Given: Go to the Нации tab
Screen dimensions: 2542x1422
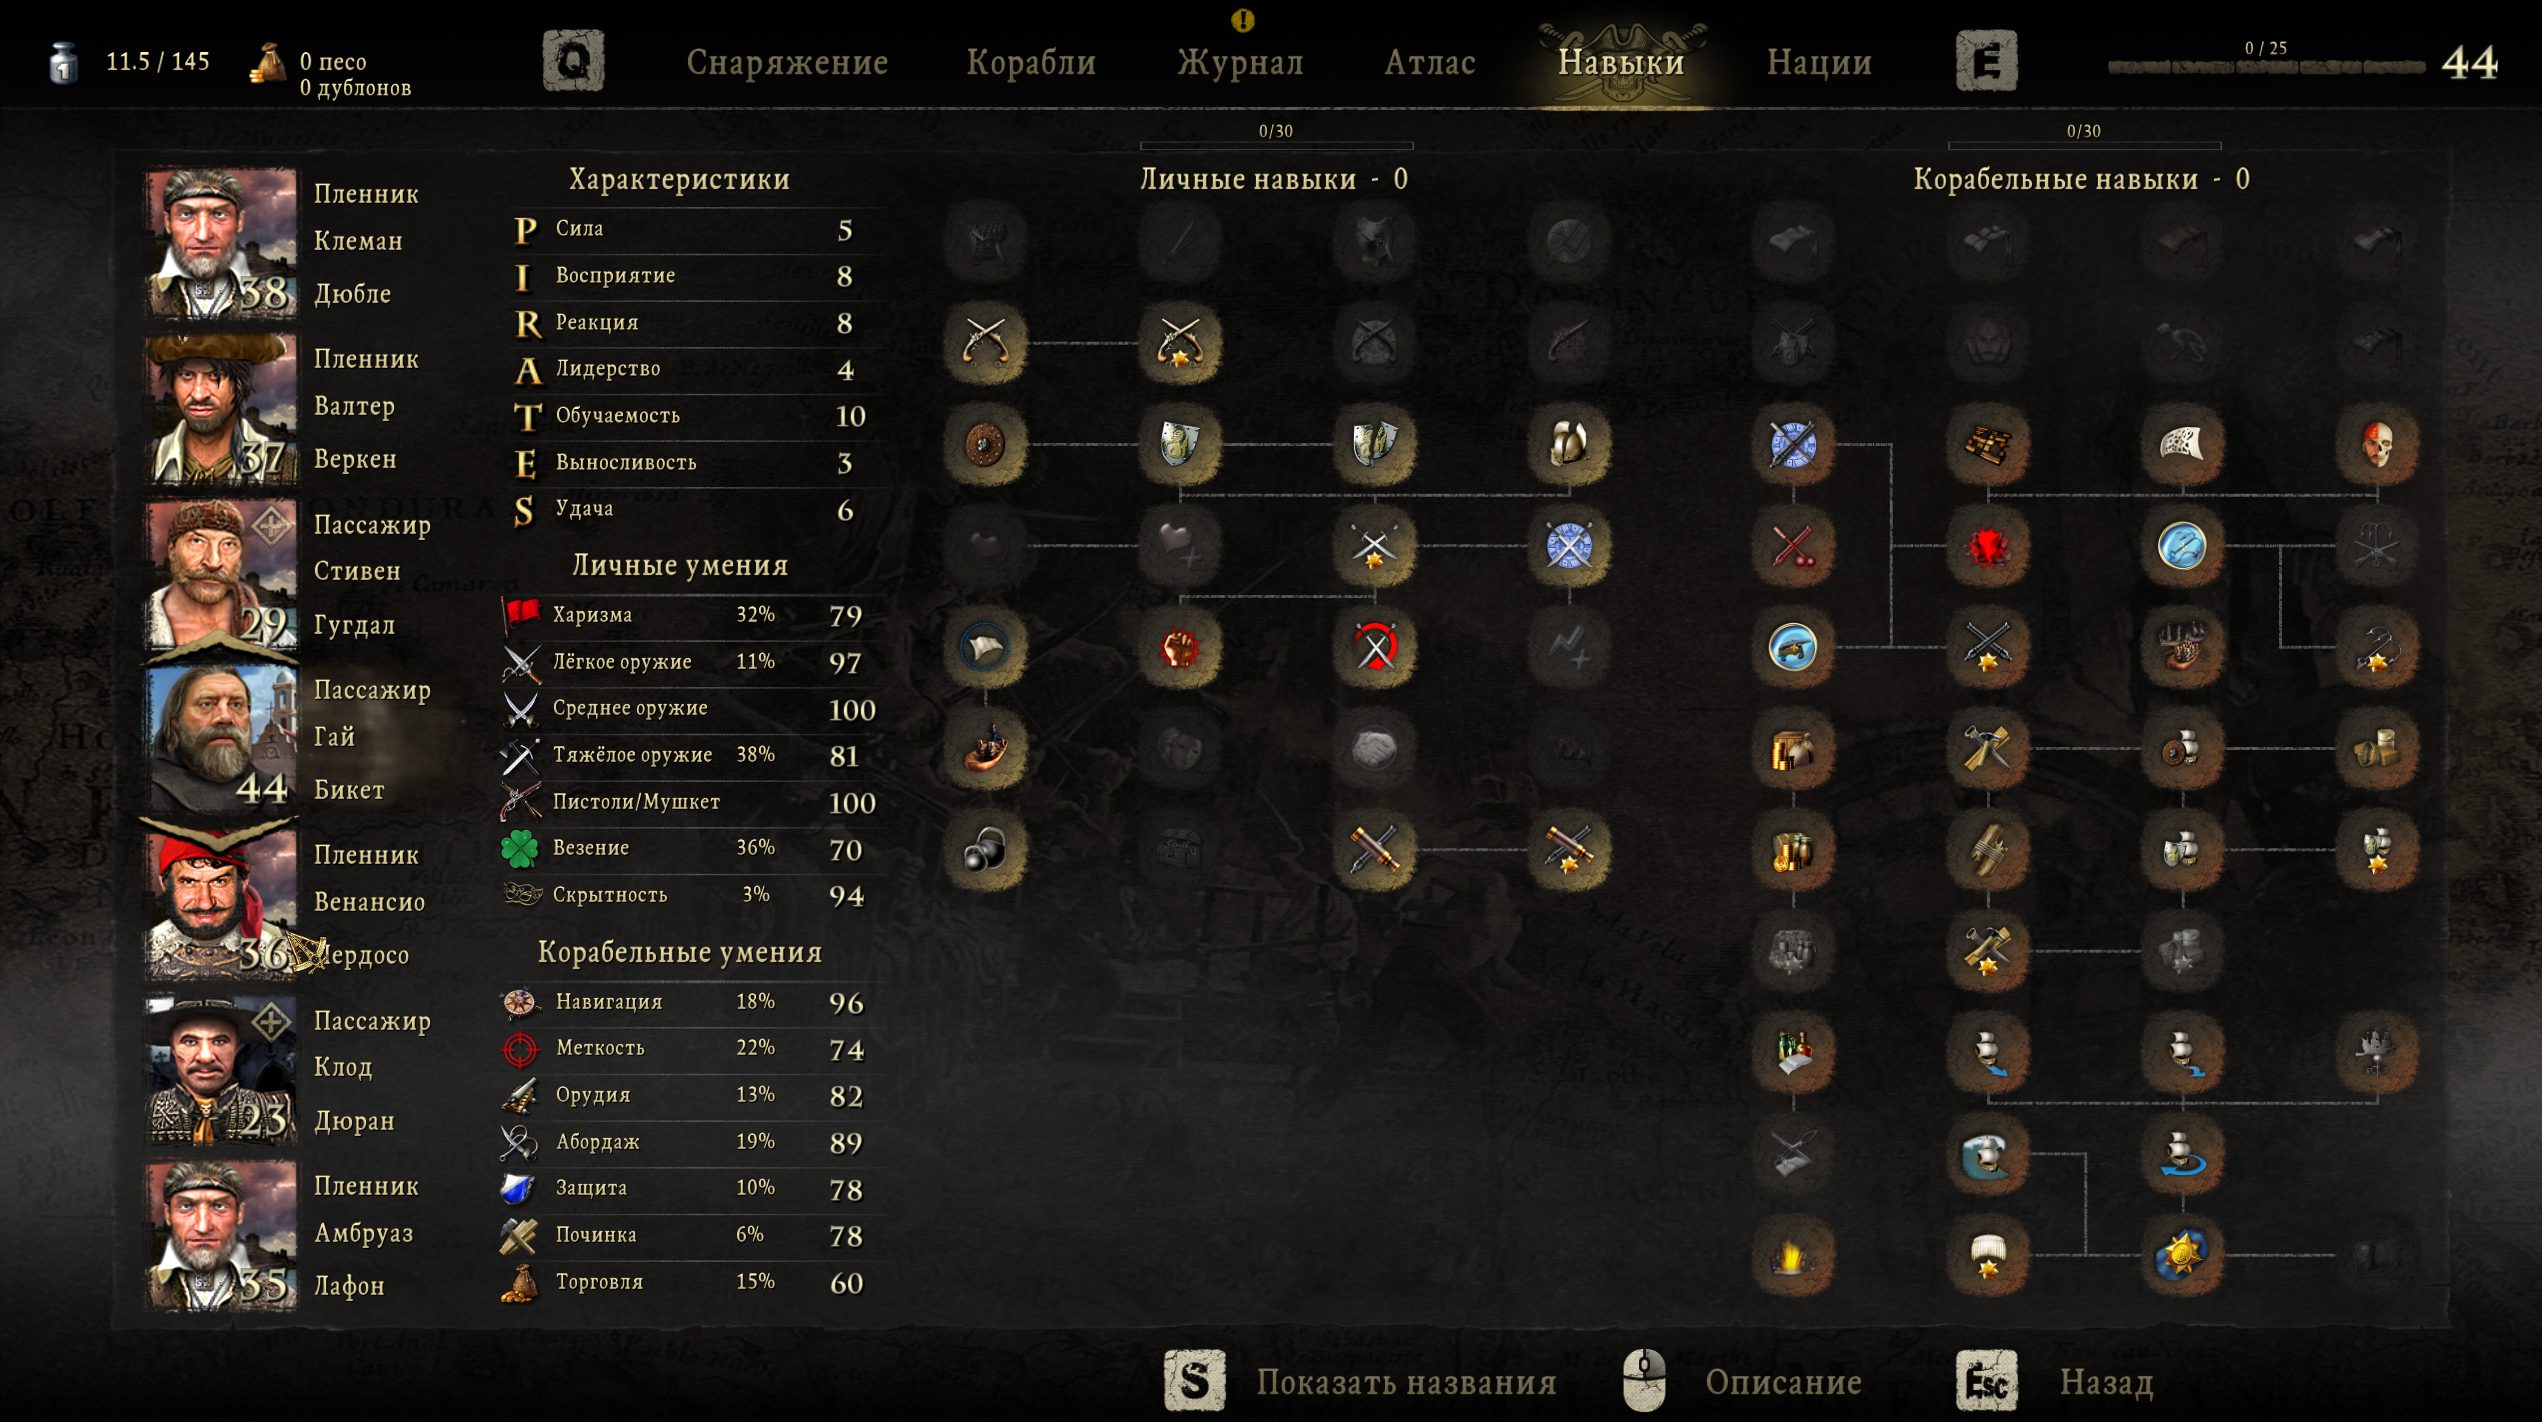Looking at the screenshot, I should point(1819,62).
